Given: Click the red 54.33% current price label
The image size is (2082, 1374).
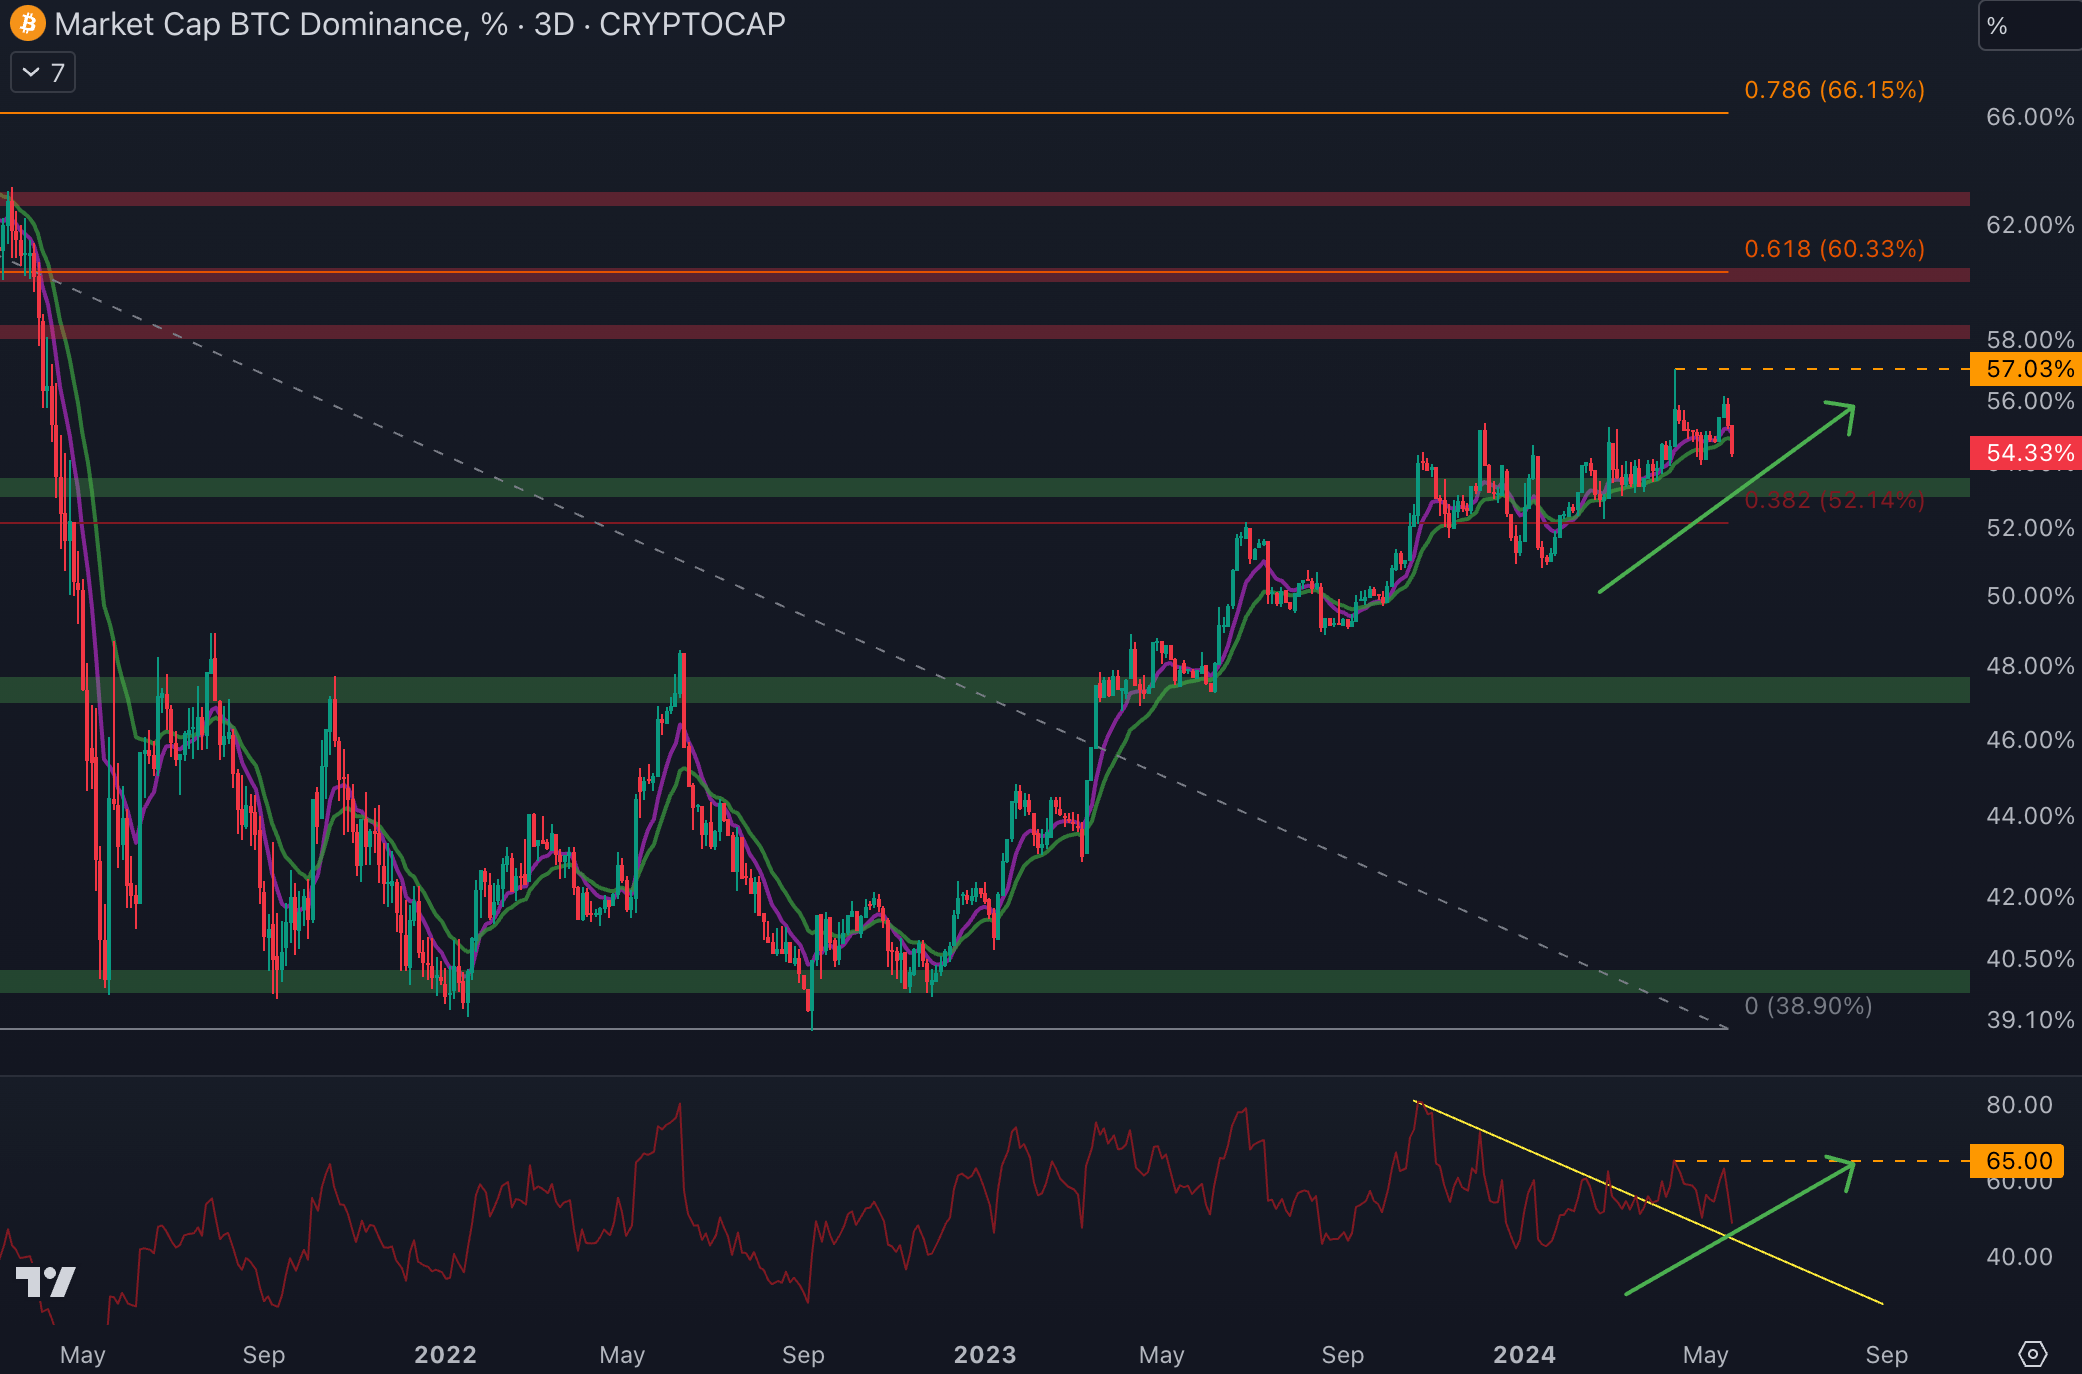Looking at the screenshot, I should [2028, 453].
